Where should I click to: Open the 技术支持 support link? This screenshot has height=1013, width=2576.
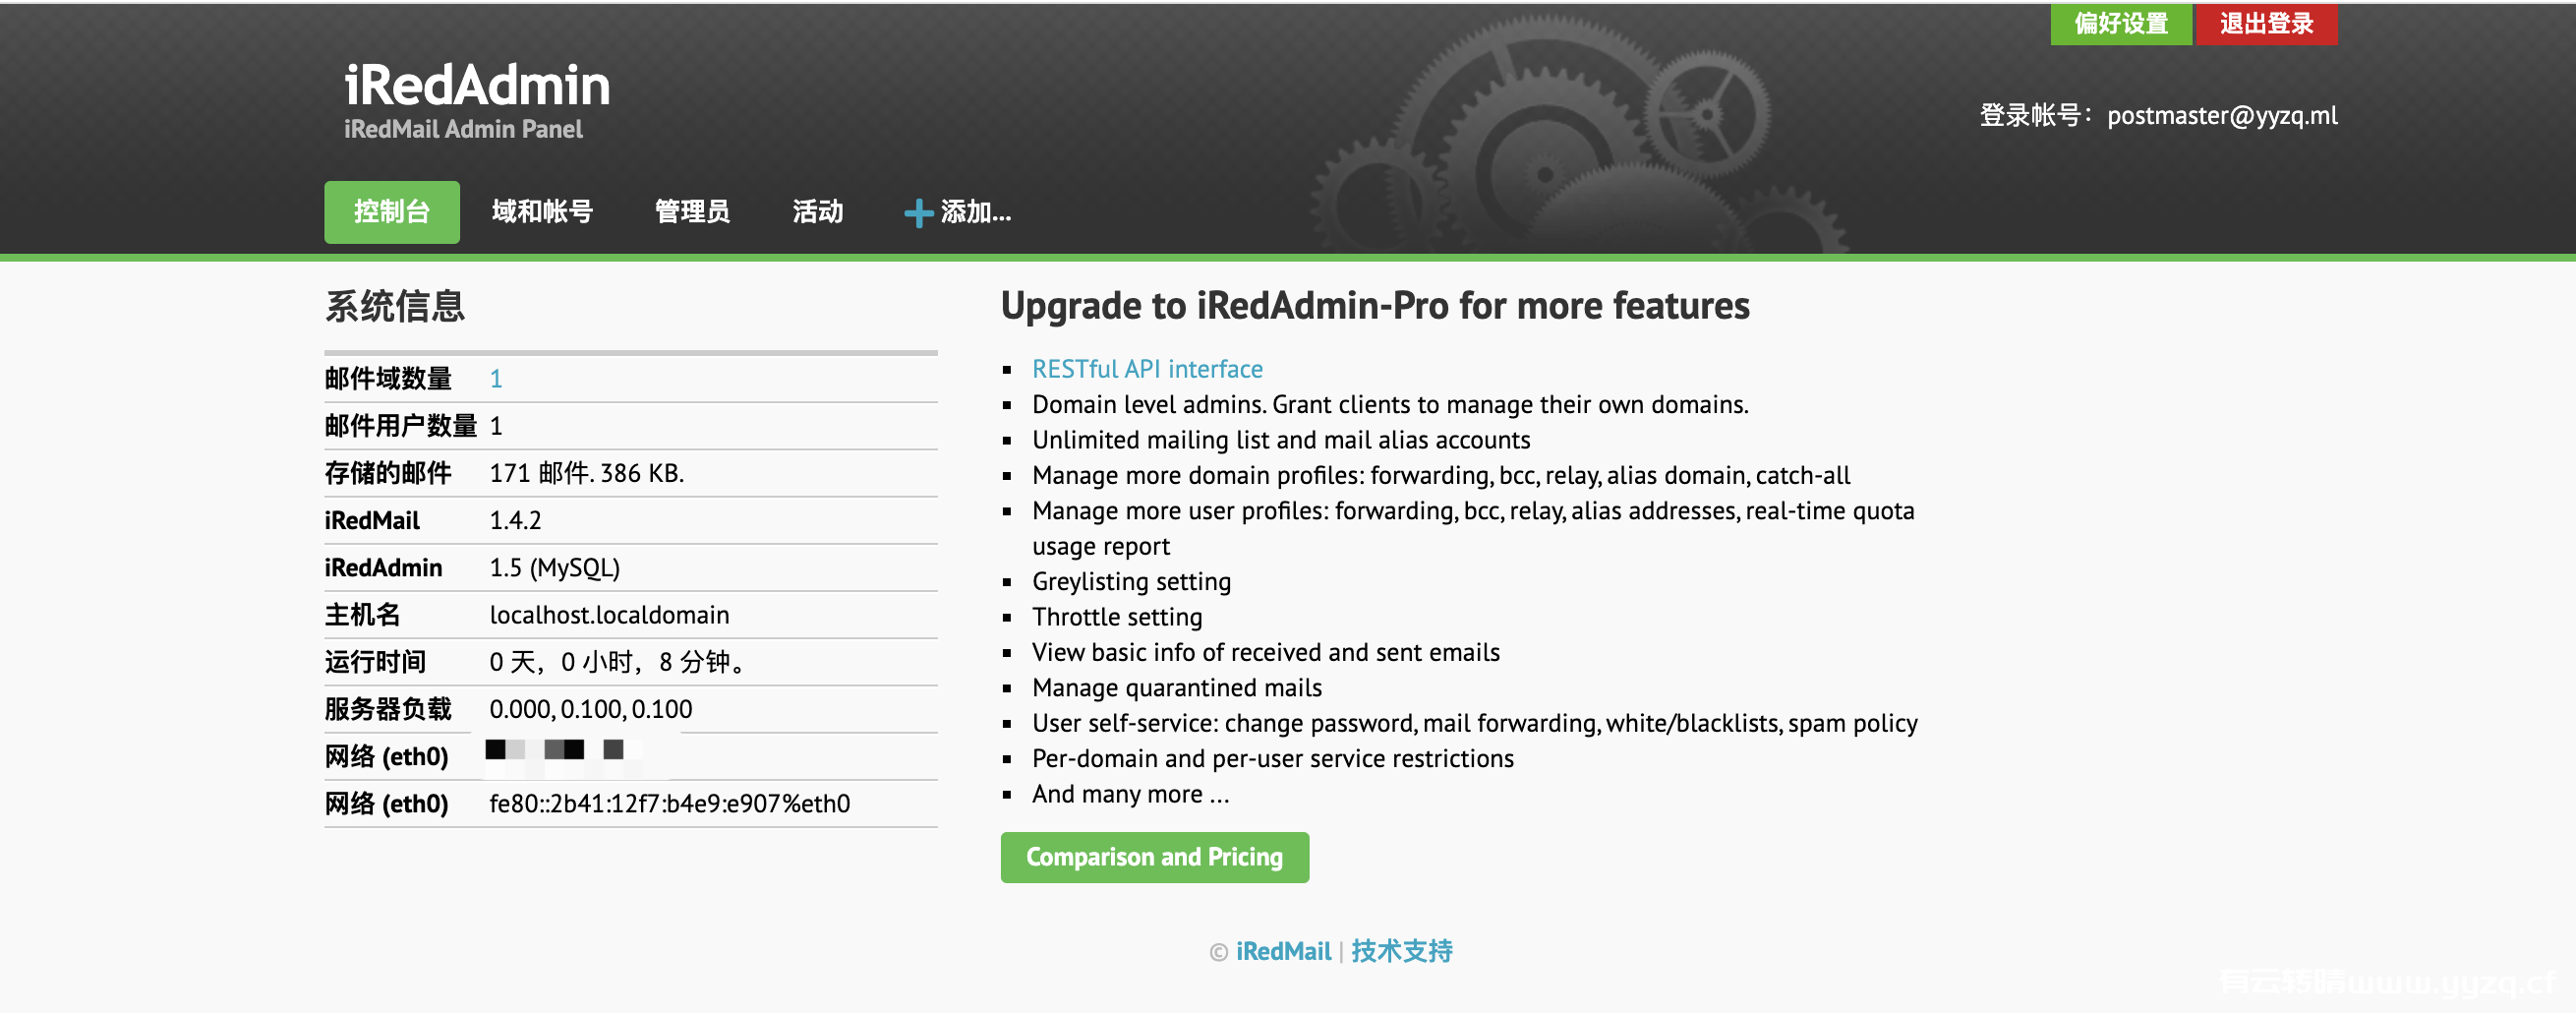click(x=1402, y=951)
